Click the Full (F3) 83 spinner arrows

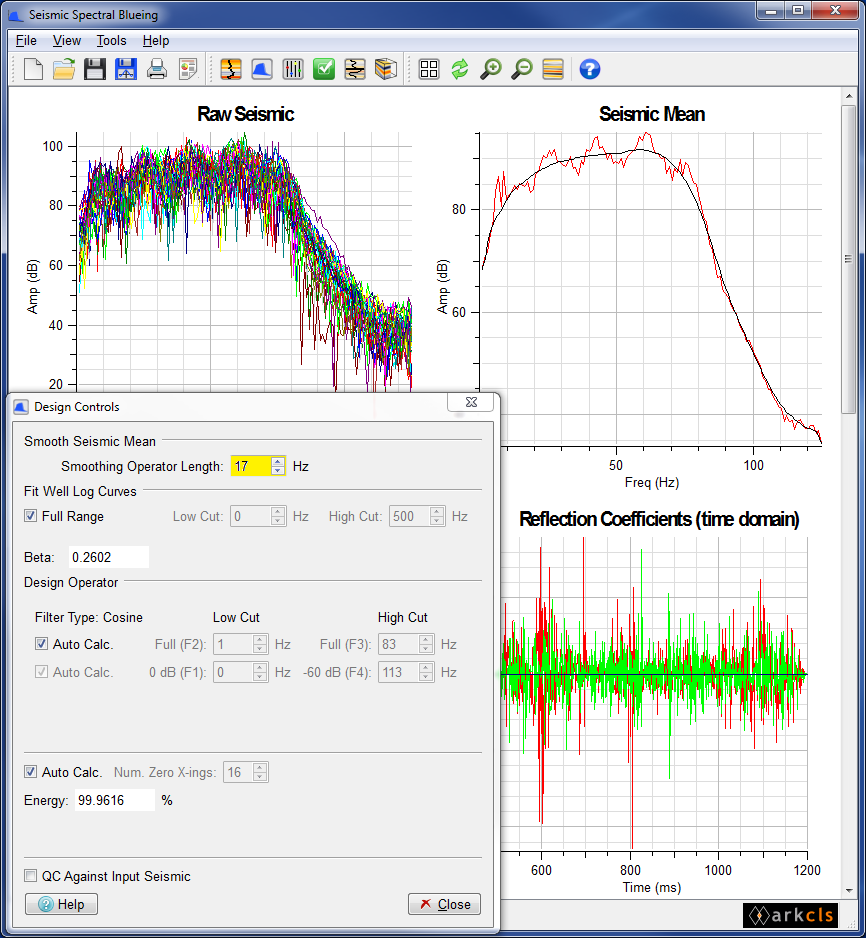pos(426,644)
